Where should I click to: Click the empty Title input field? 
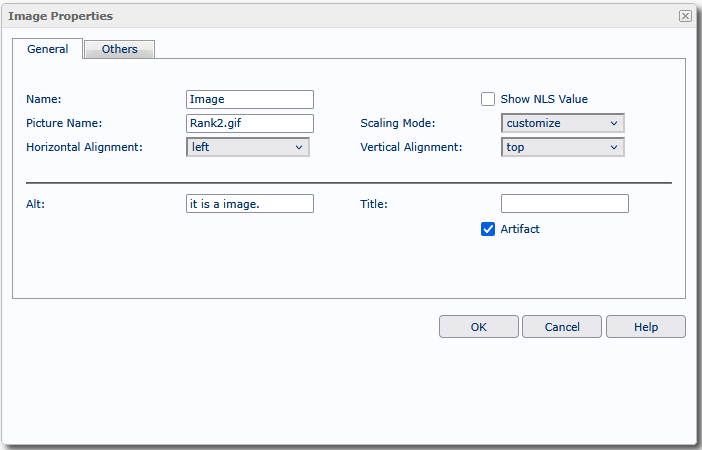(564, 204)
